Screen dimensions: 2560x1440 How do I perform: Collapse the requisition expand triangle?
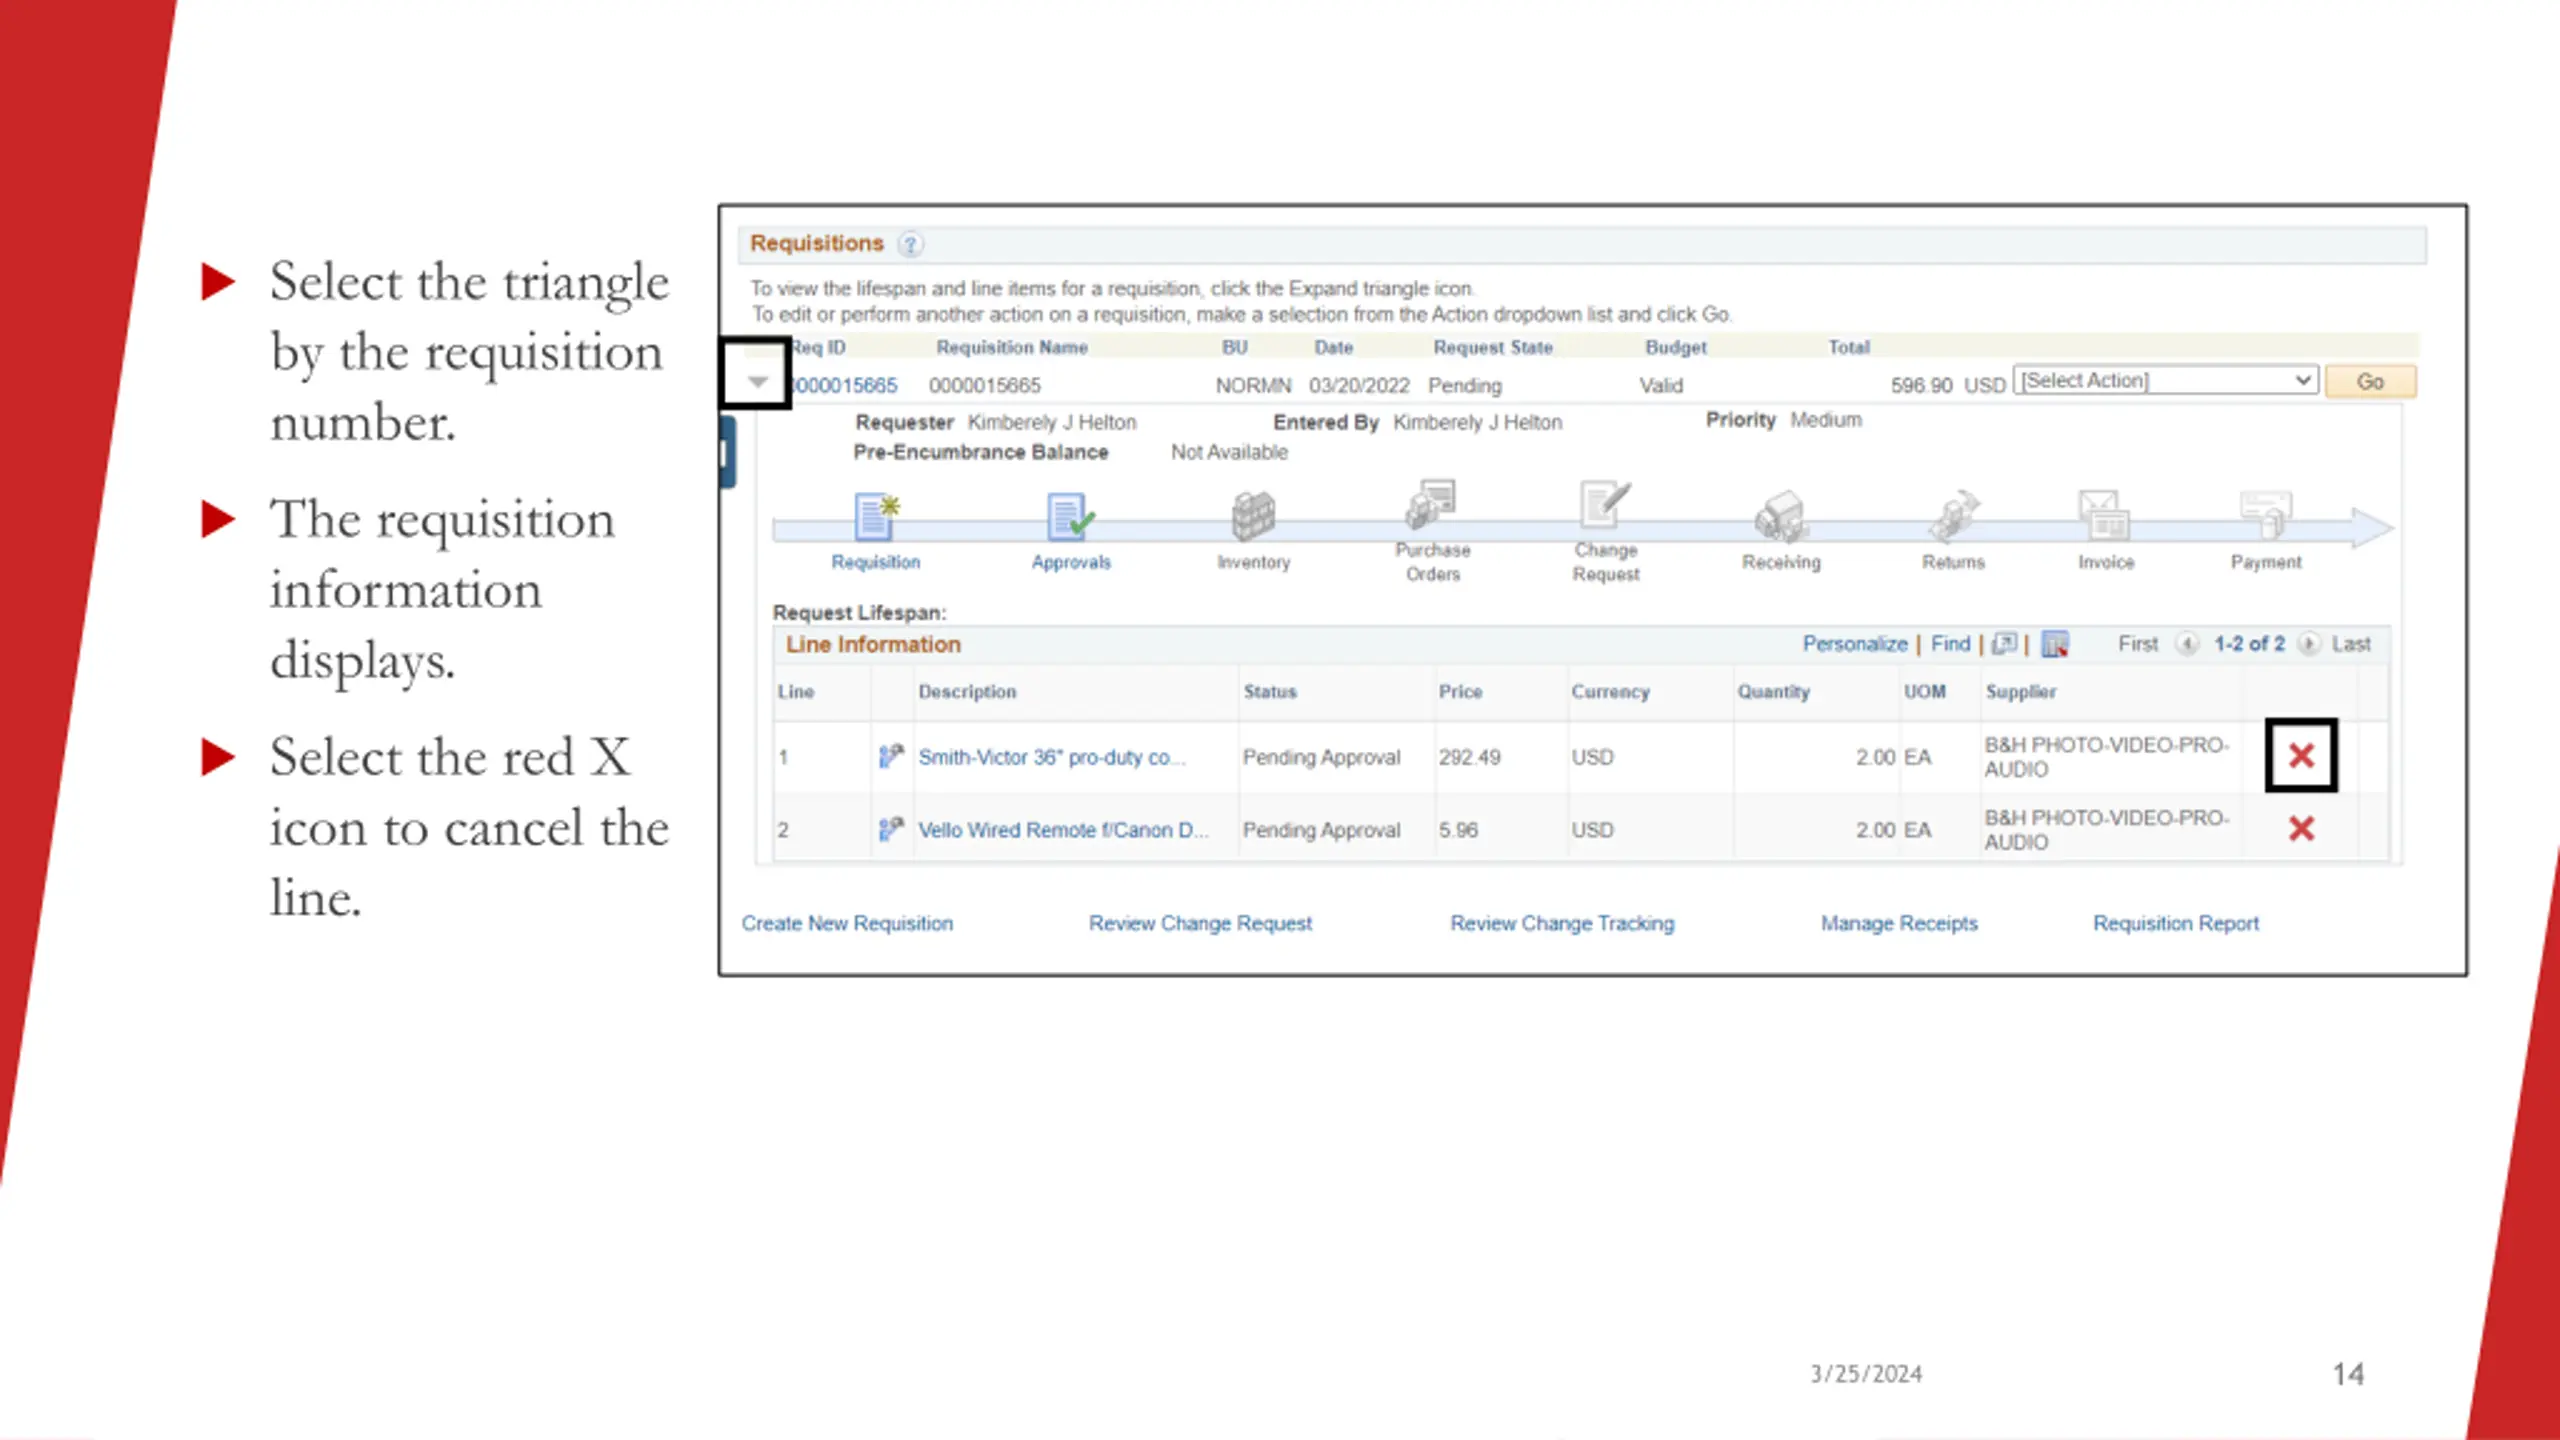click(758, 382)
